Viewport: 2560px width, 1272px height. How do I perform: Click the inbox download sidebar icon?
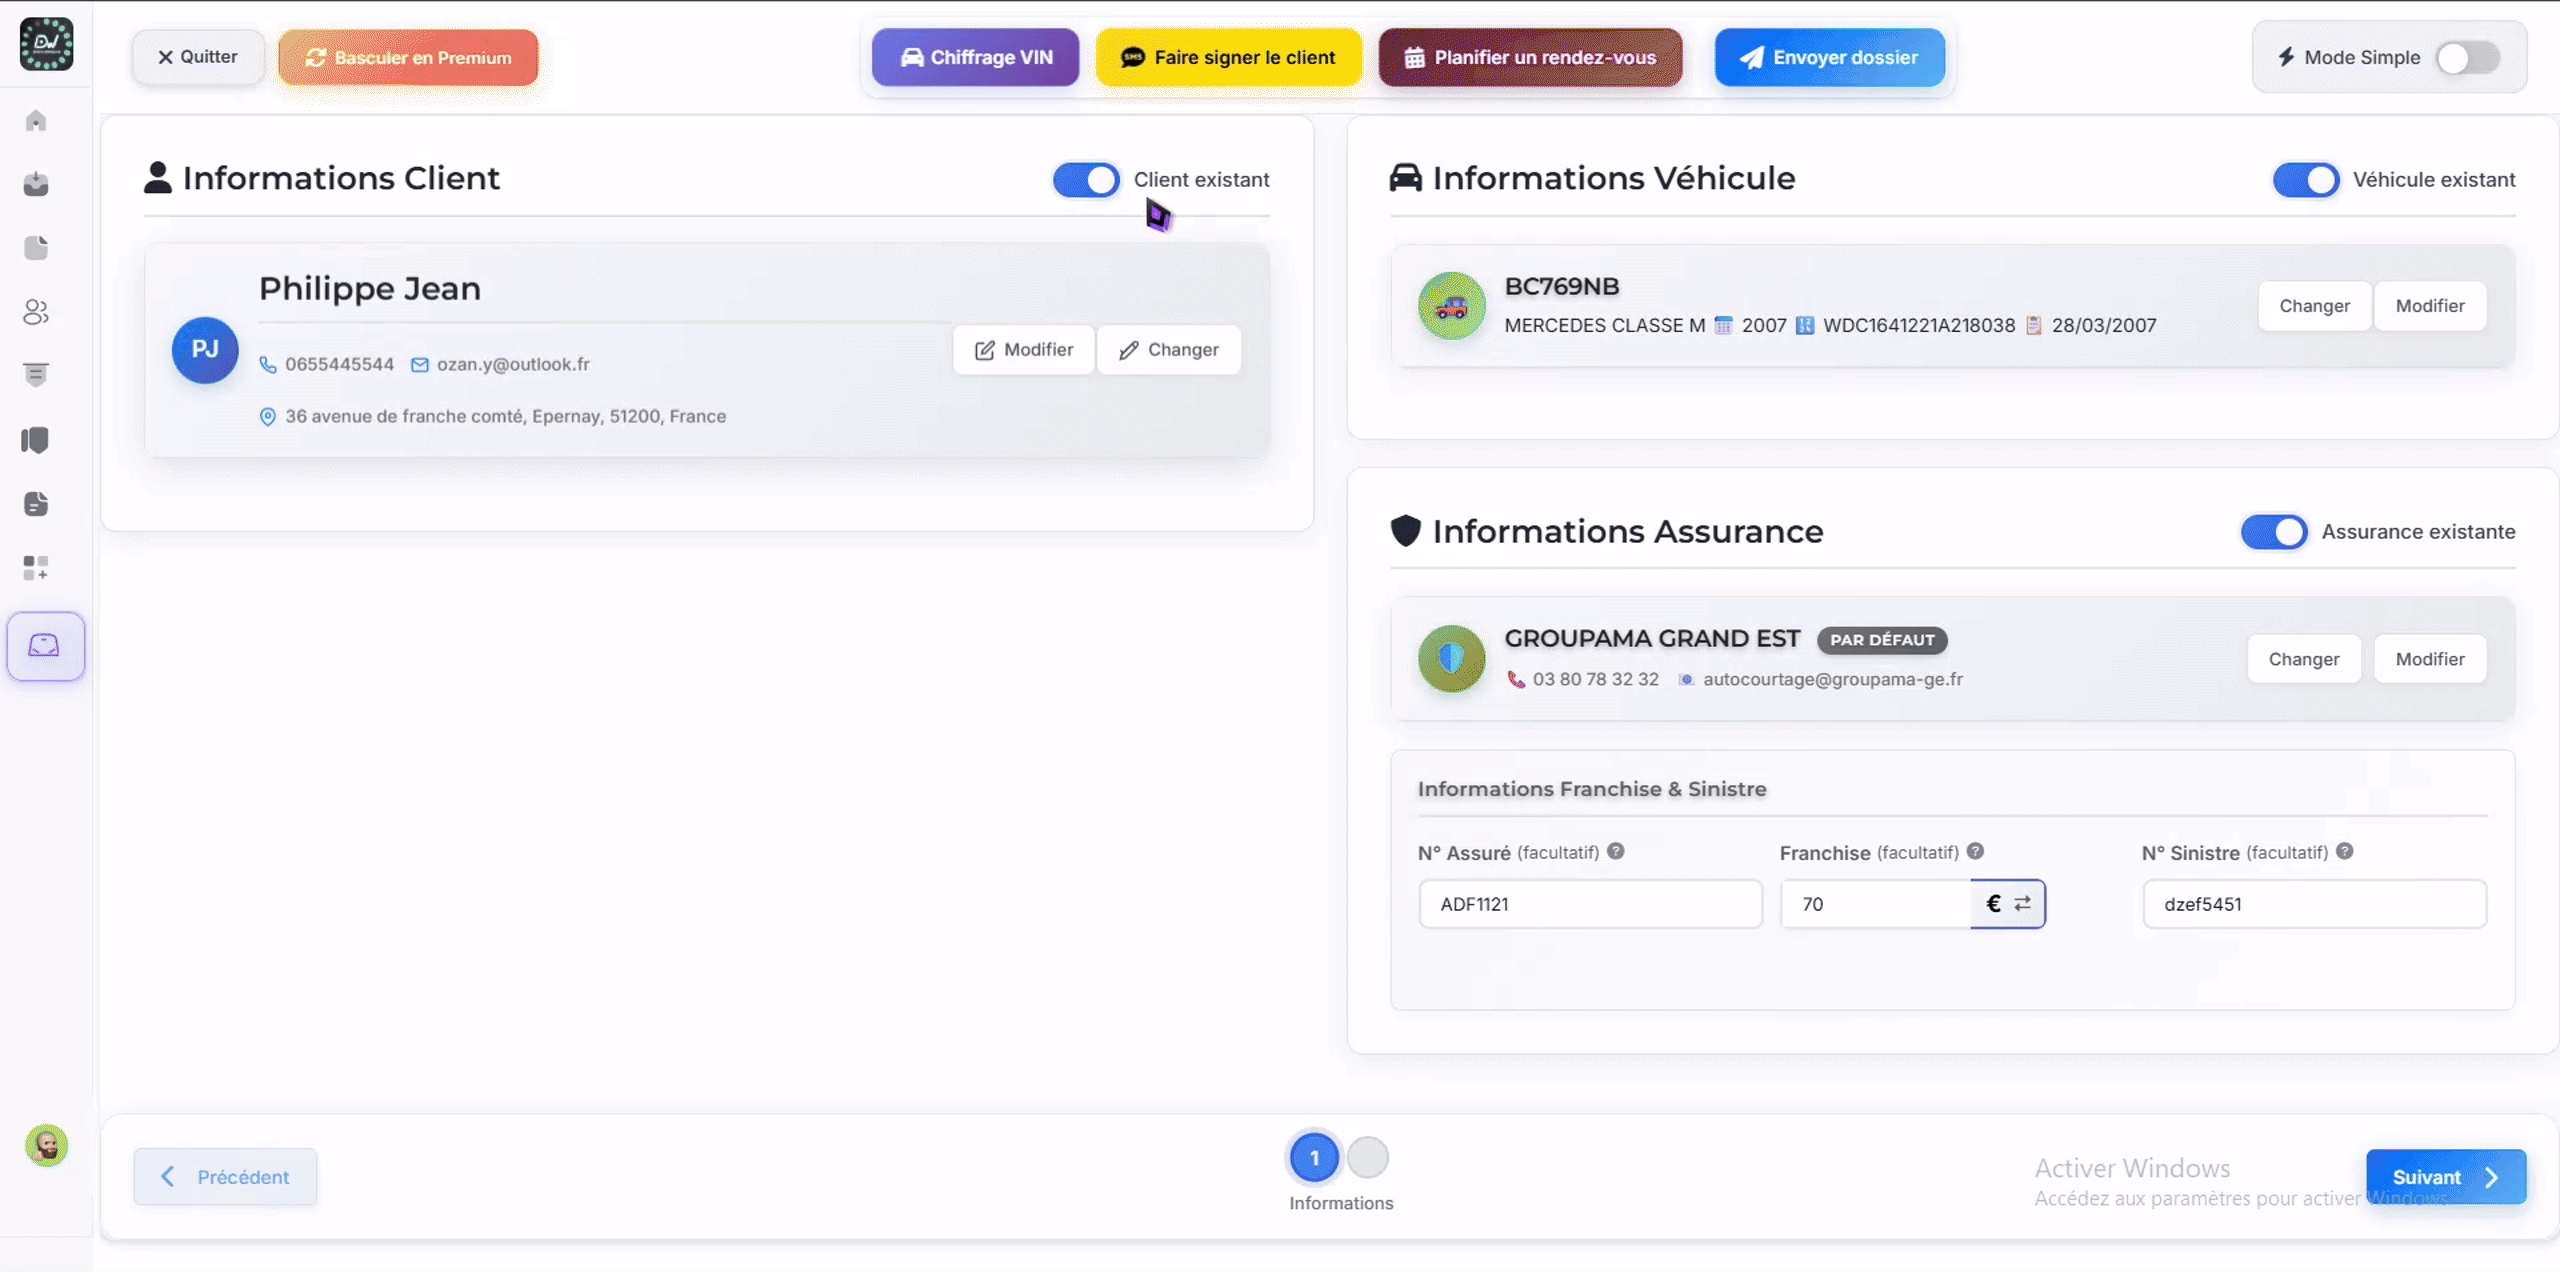click(x=36, y=184)
